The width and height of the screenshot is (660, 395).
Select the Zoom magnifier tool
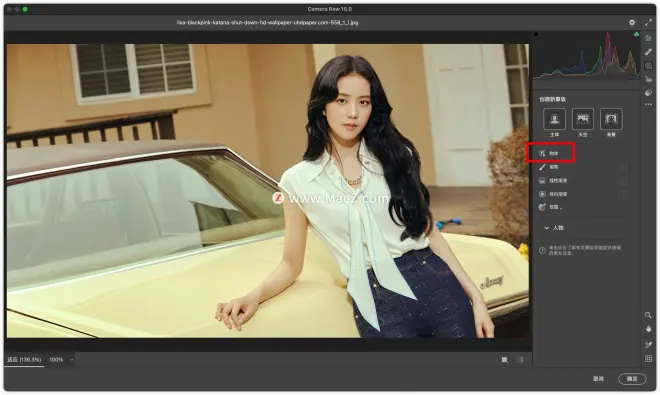click(x=648, y=315)
